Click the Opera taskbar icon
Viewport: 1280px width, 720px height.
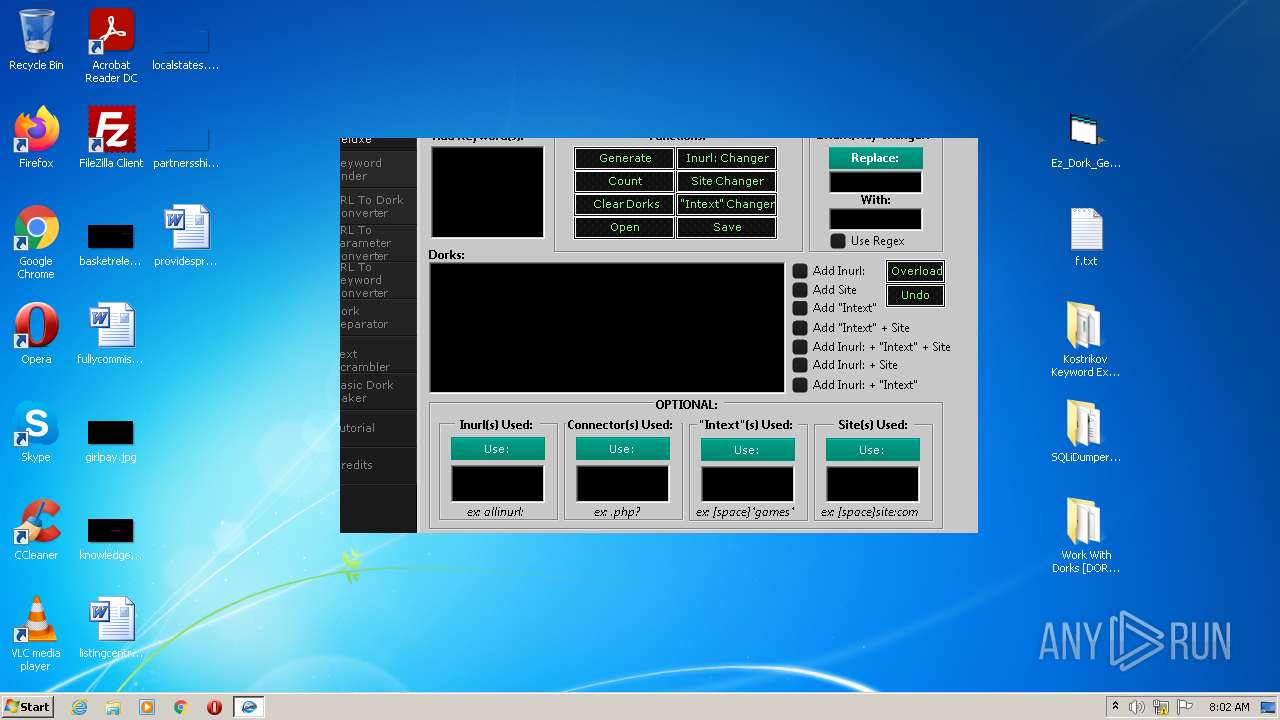214,707
